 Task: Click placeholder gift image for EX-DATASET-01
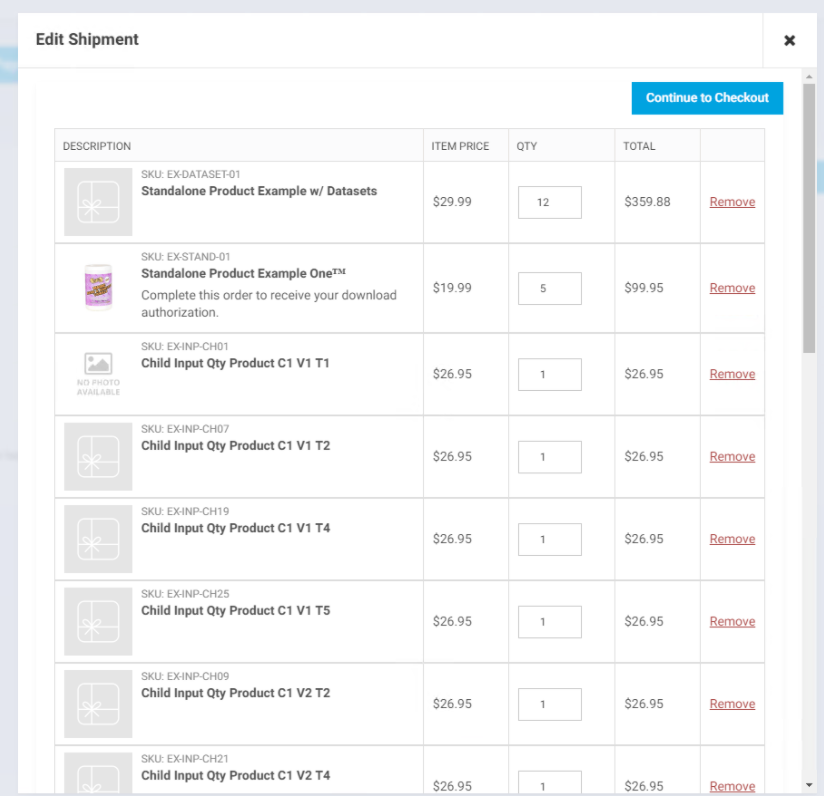click(x=98, y=202)
